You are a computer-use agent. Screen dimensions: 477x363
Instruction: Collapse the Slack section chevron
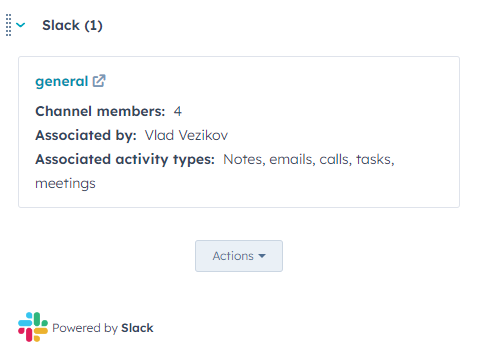pos(21,25)
